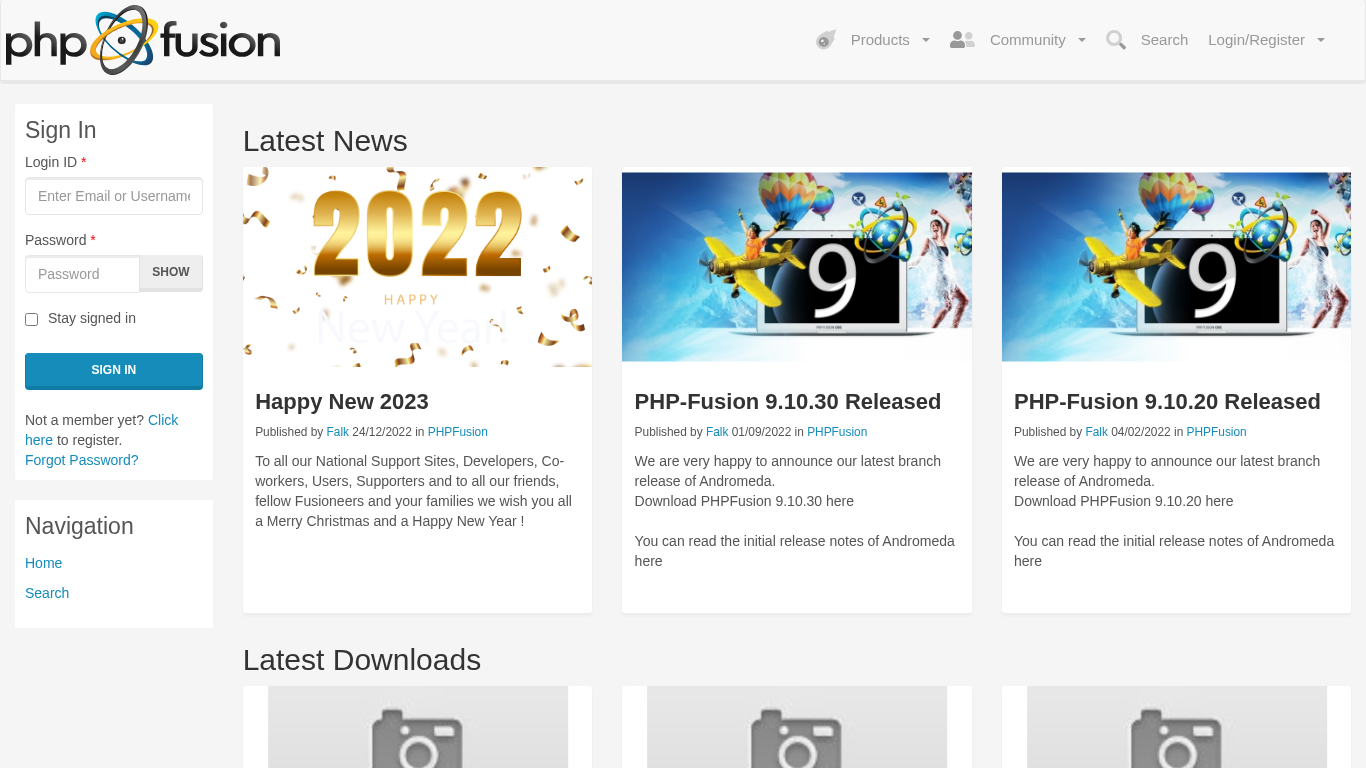
Task: Tick the Stay signed in checkbox
Action: (x=31, y=319)
